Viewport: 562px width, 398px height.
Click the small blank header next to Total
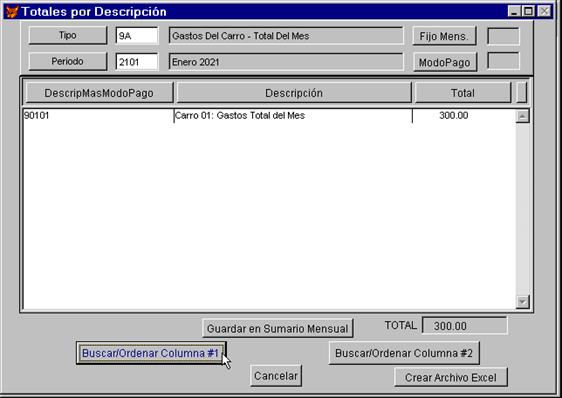click(x=522, y=93)
